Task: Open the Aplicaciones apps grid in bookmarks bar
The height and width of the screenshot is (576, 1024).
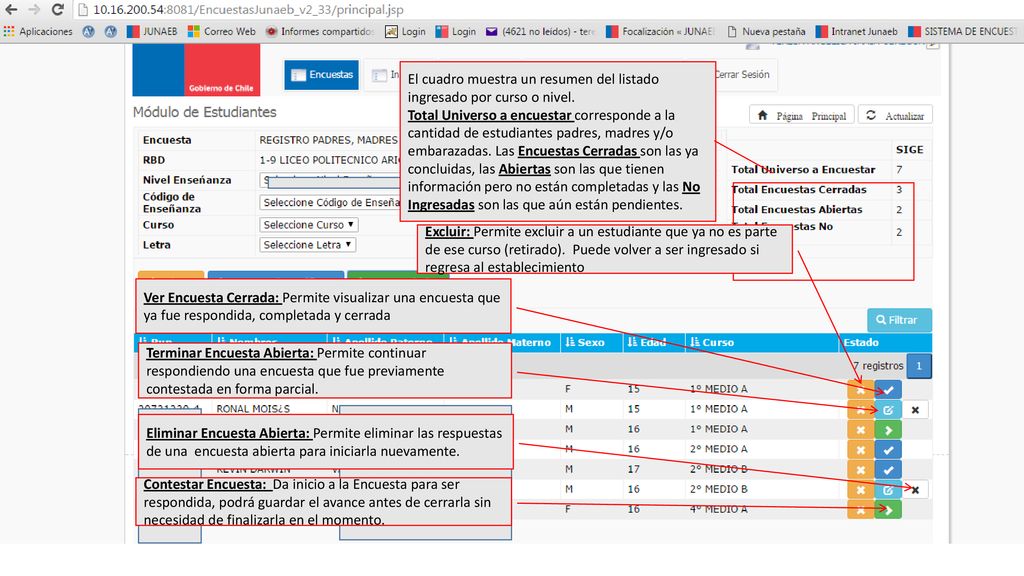Action: point(38,31)
